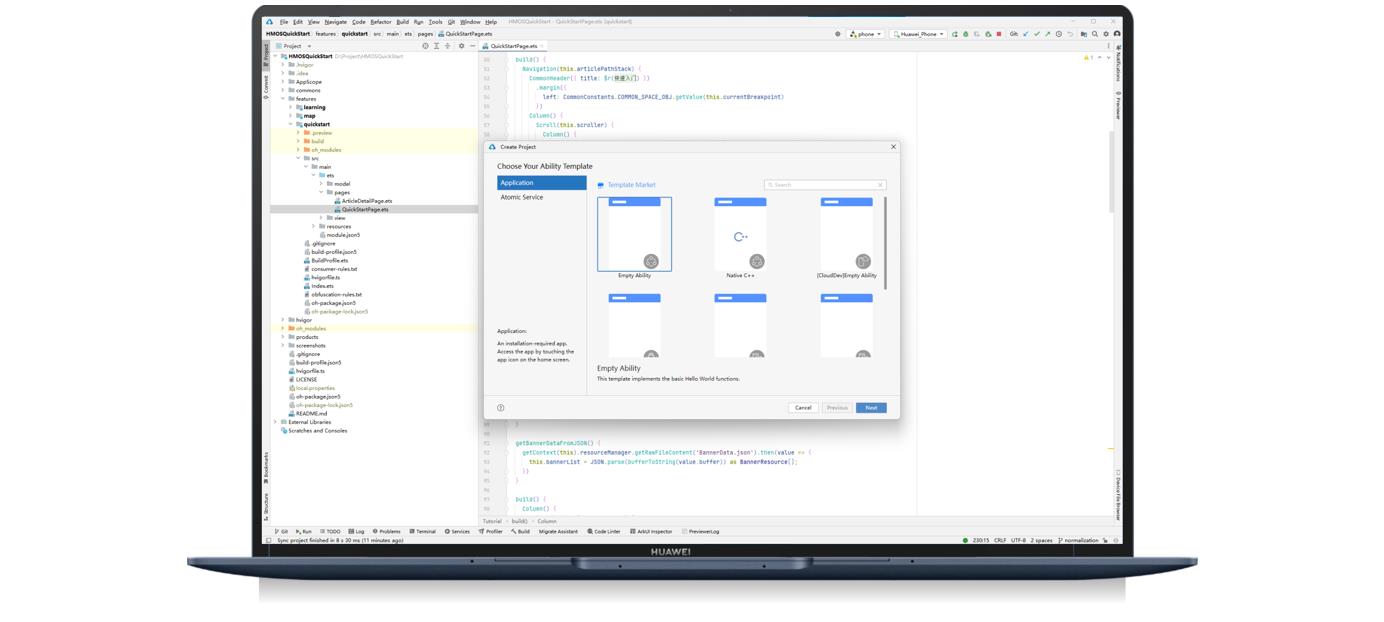This screenshot has height=622, width=1384.
Task: Open the Code Linter tool window
Action: coord(604,532)
